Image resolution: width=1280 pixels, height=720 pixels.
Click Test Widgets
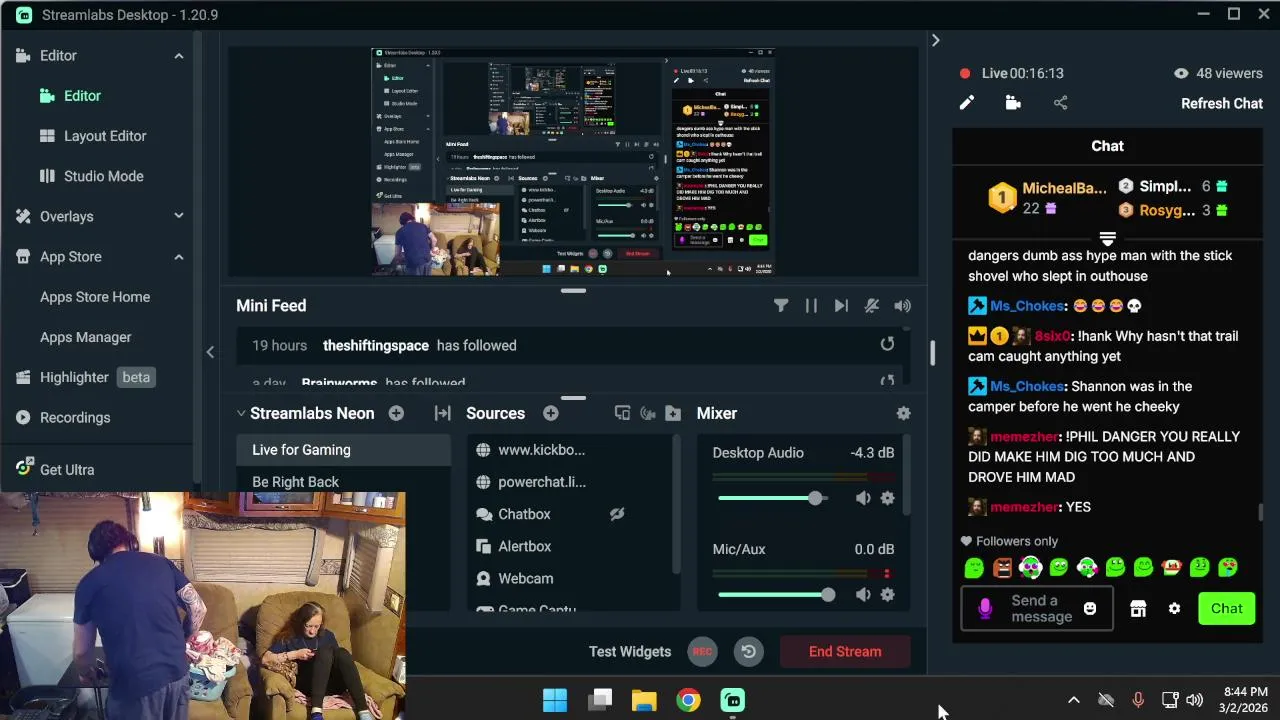(x=630, y=651)
